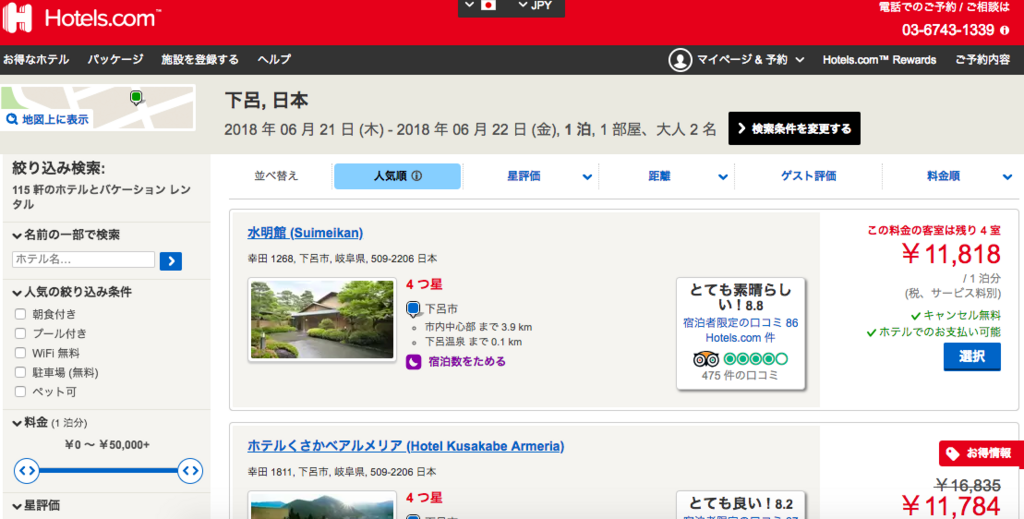Click green map pin on map thumbnail
Viewport: 1024px width, 519px height.
click(x=136, y=98)
